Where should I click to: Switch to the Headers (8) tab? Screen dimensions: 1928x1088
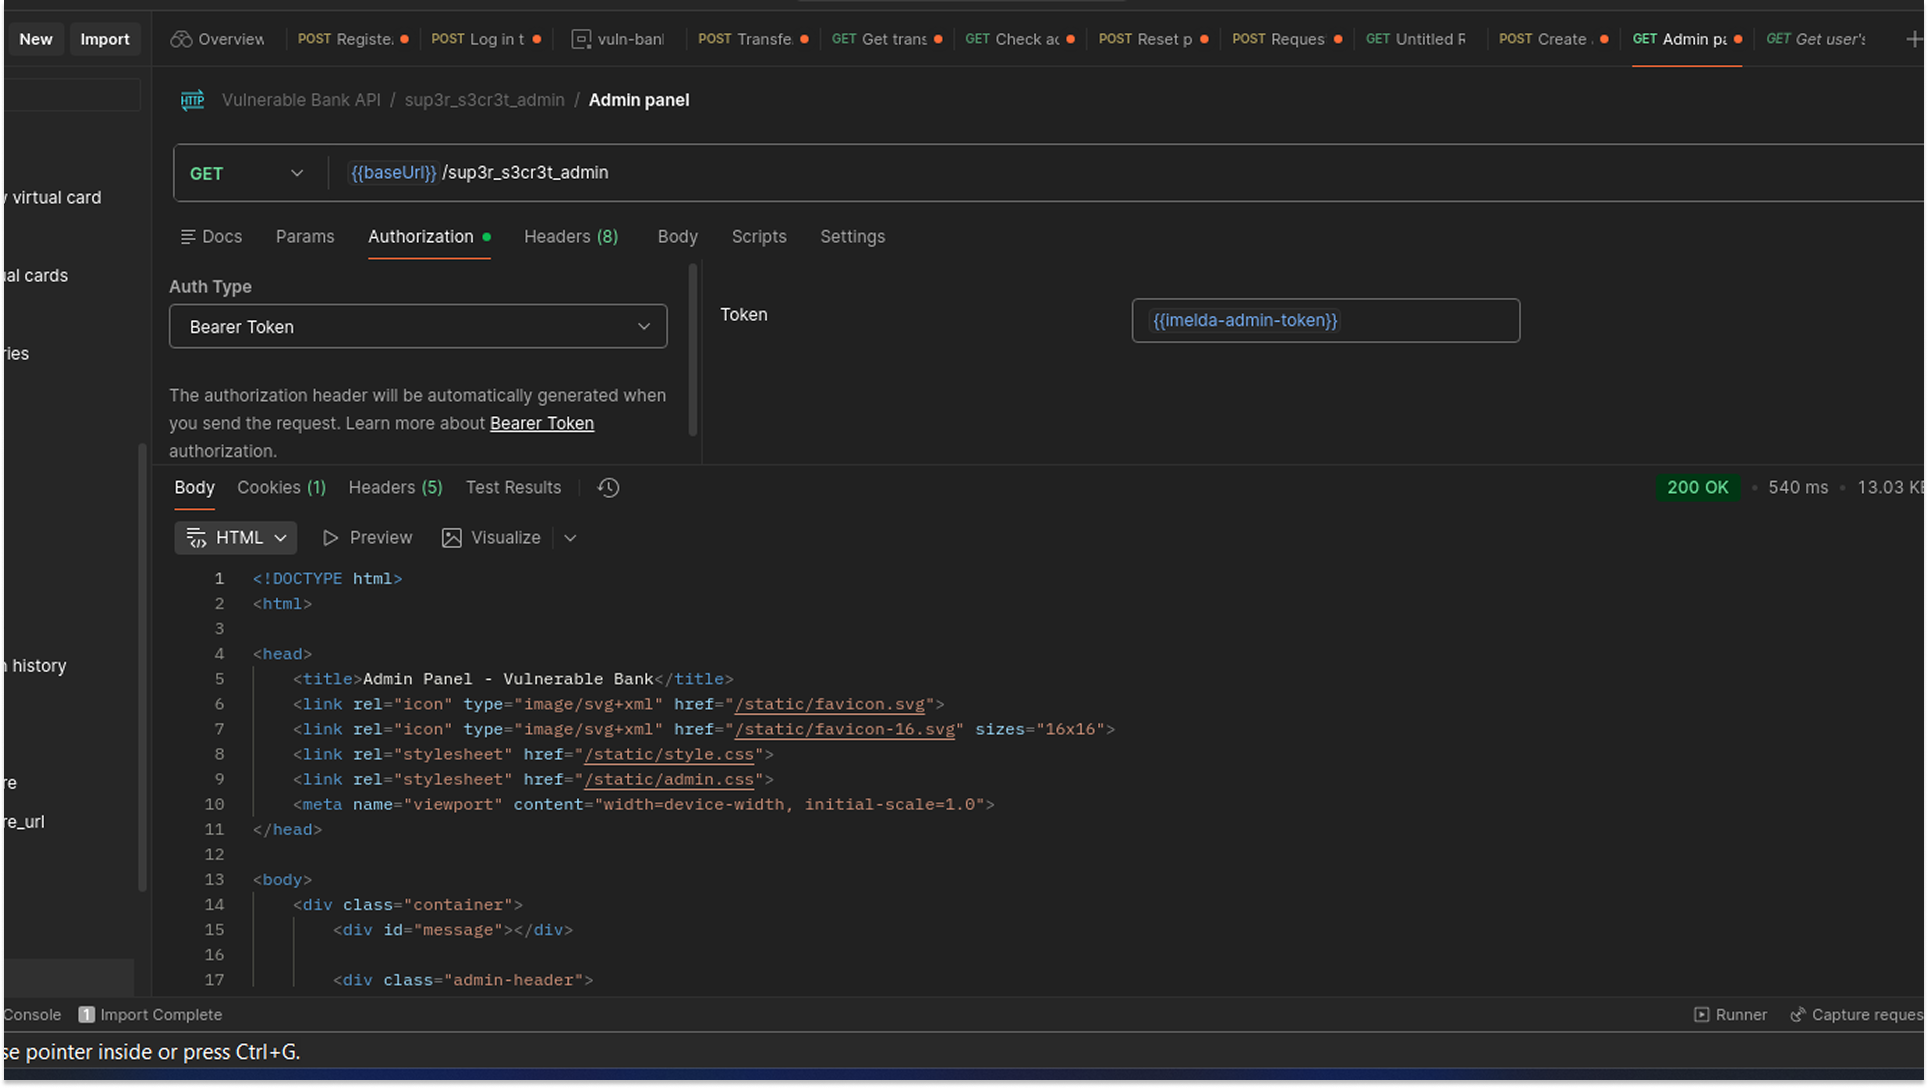570,236
